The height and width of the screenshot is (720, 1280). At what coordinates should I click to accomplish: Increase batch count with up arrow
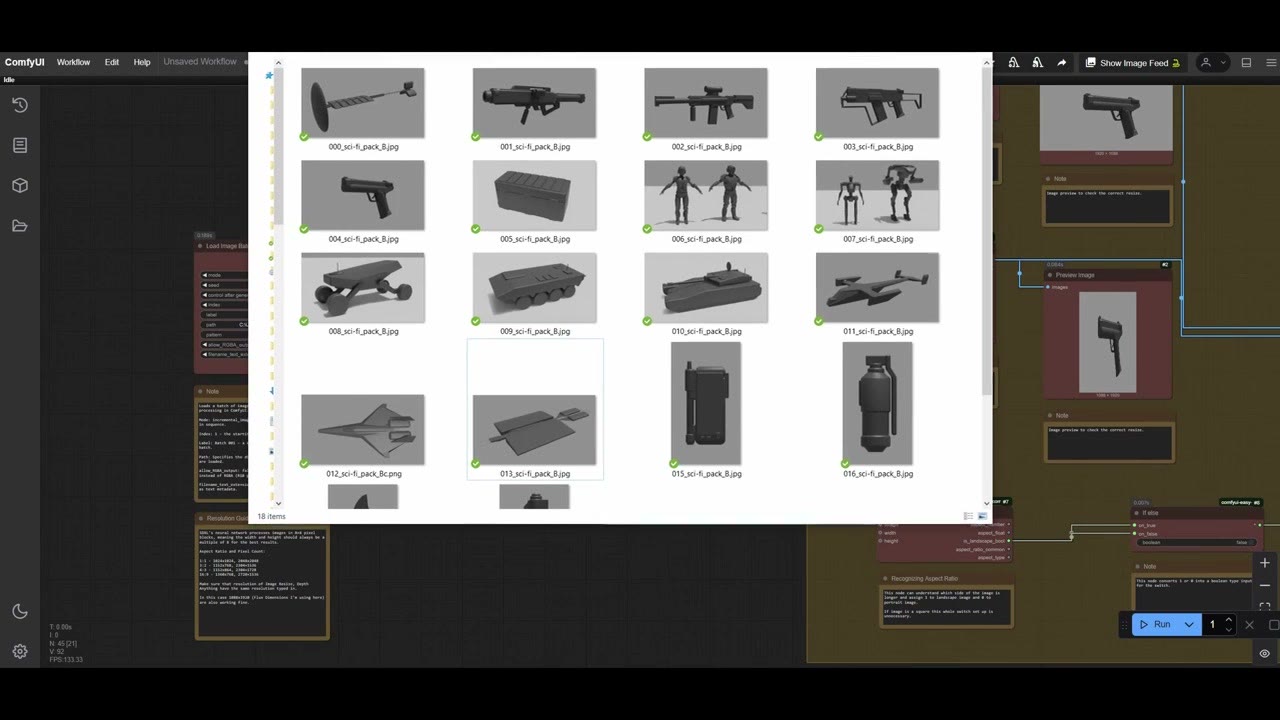1229,619
